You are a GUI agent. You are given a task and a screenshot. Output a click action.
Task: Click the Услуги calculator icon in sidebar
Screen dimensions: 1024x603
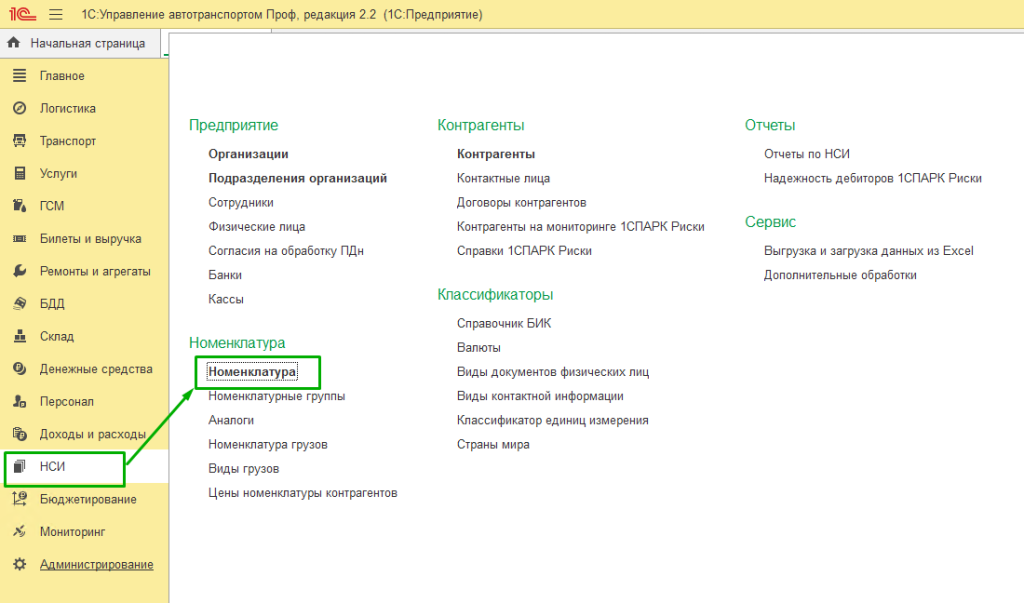tap(19, 173)
